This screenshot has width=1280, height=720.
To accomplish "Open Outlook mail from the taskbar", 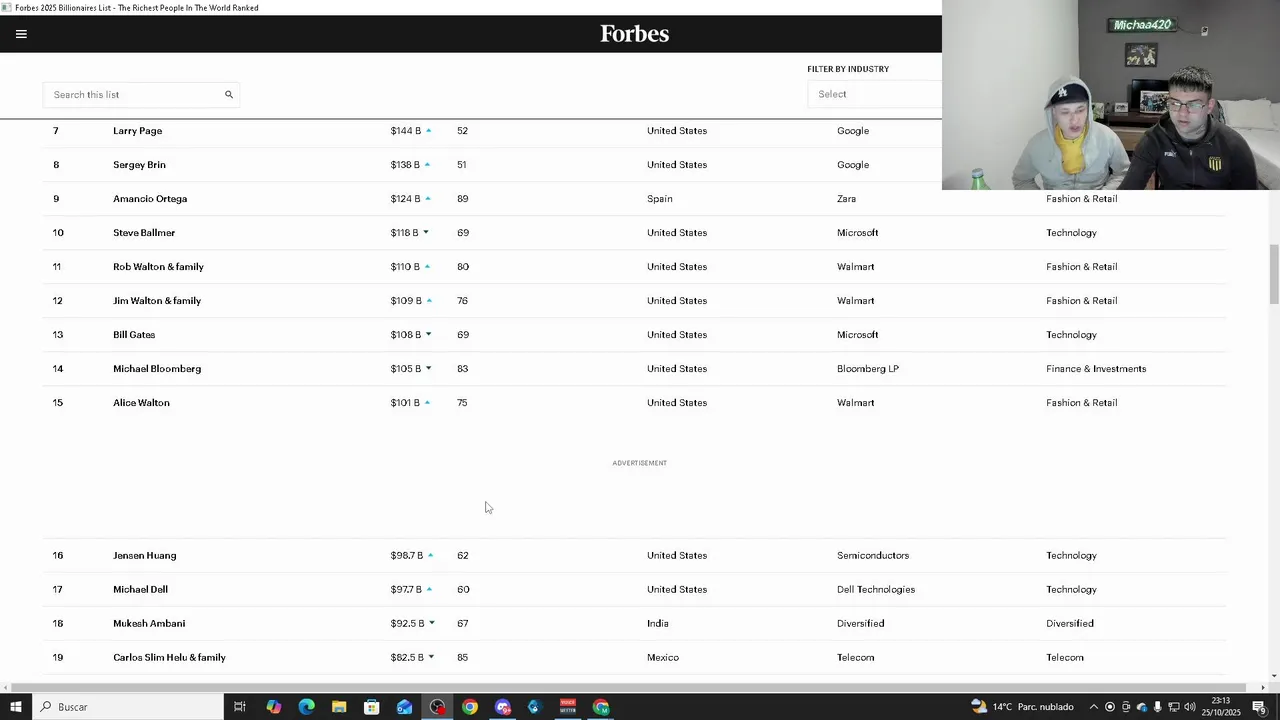I will pyautogui.click(x=404, y=707).
